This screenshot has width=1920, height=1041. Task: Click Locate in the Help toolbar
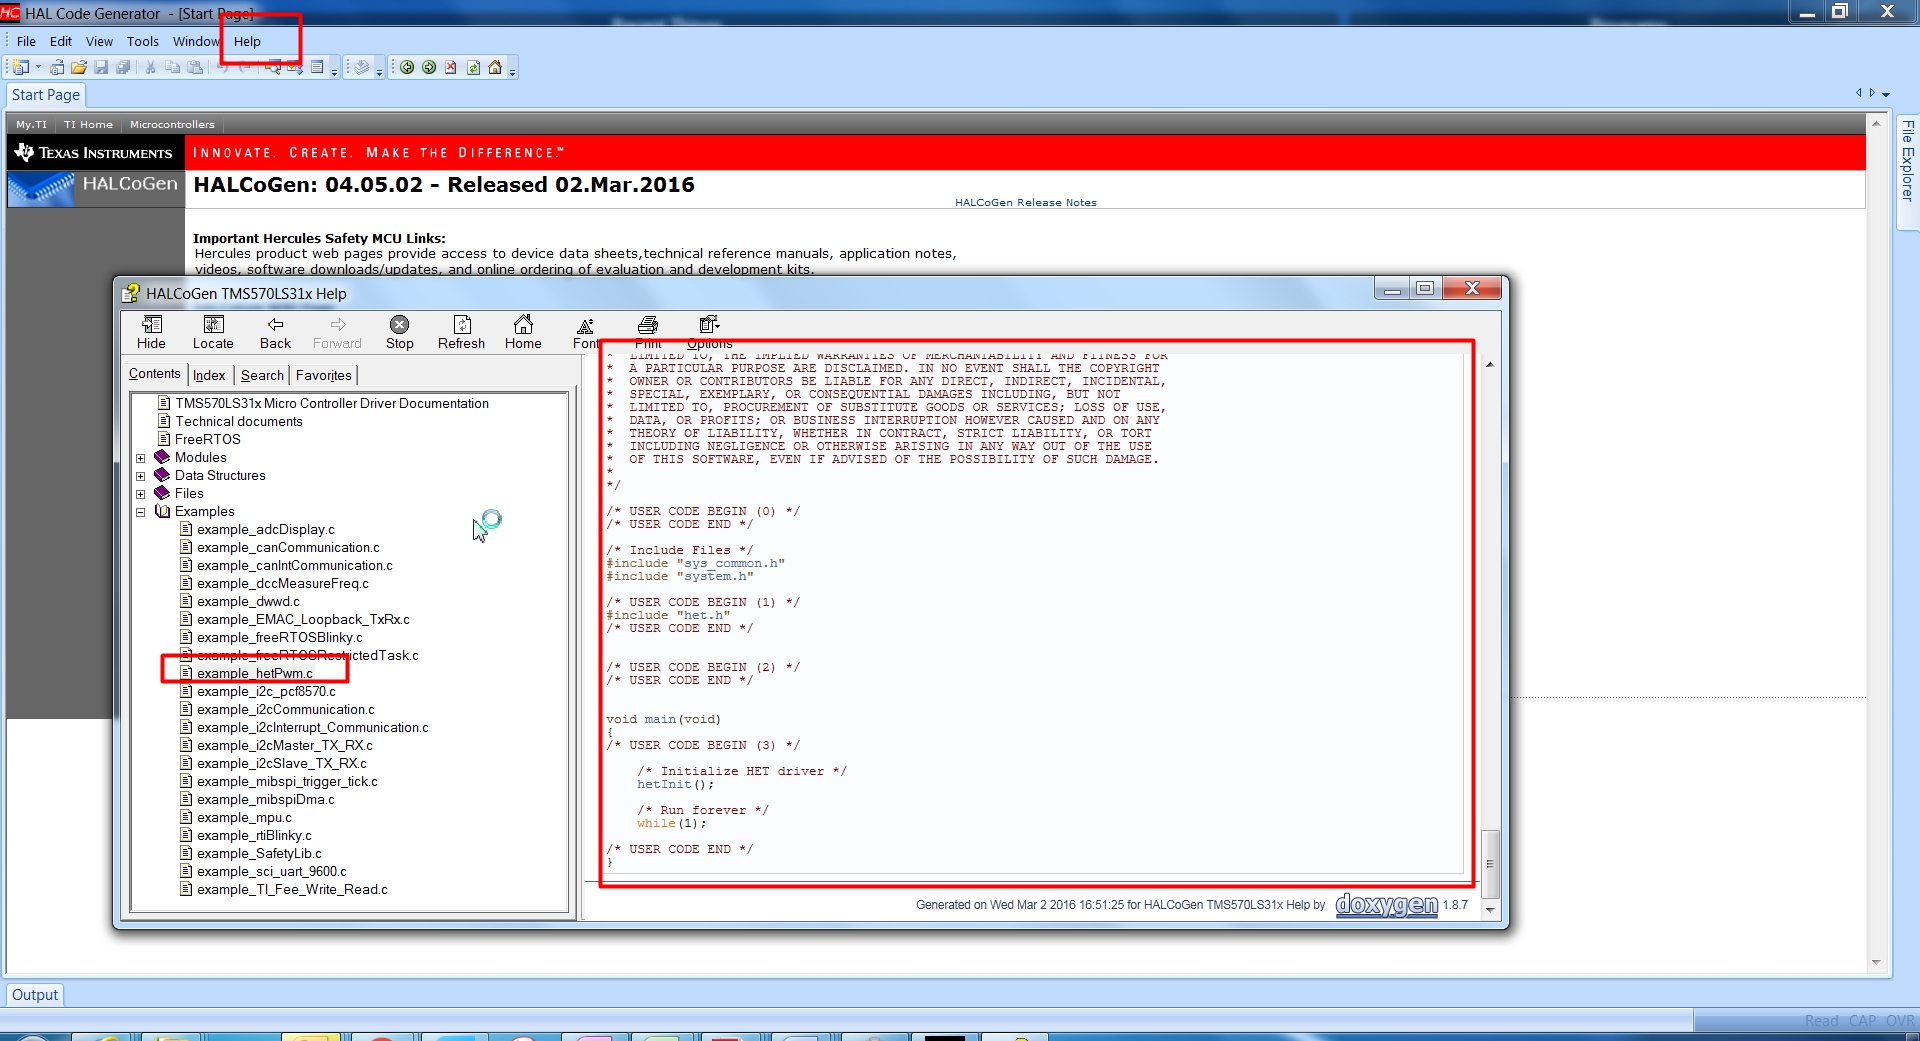213,333
